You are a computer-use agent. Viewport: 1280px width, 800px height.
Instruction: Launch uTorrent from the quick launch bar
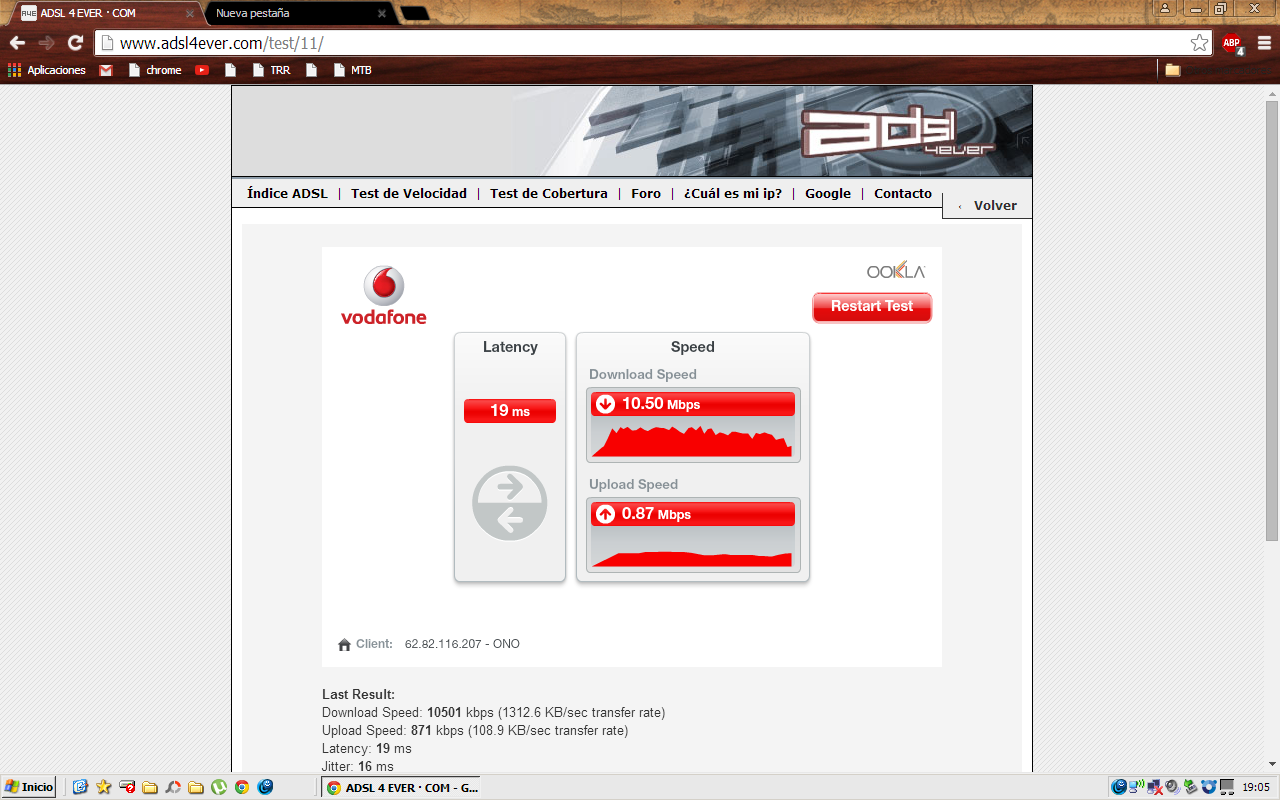click(218, 786)
